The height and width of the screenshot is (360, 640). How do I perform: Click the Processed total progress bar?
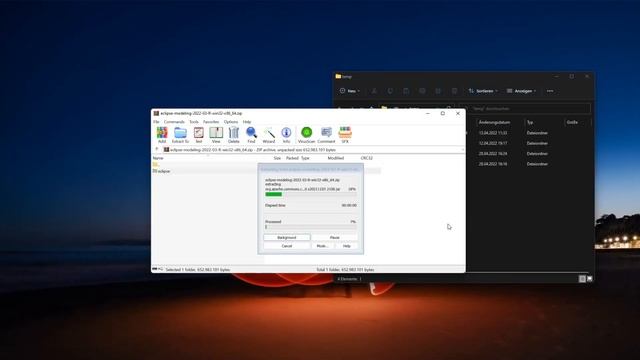click(x=311, y=227)
